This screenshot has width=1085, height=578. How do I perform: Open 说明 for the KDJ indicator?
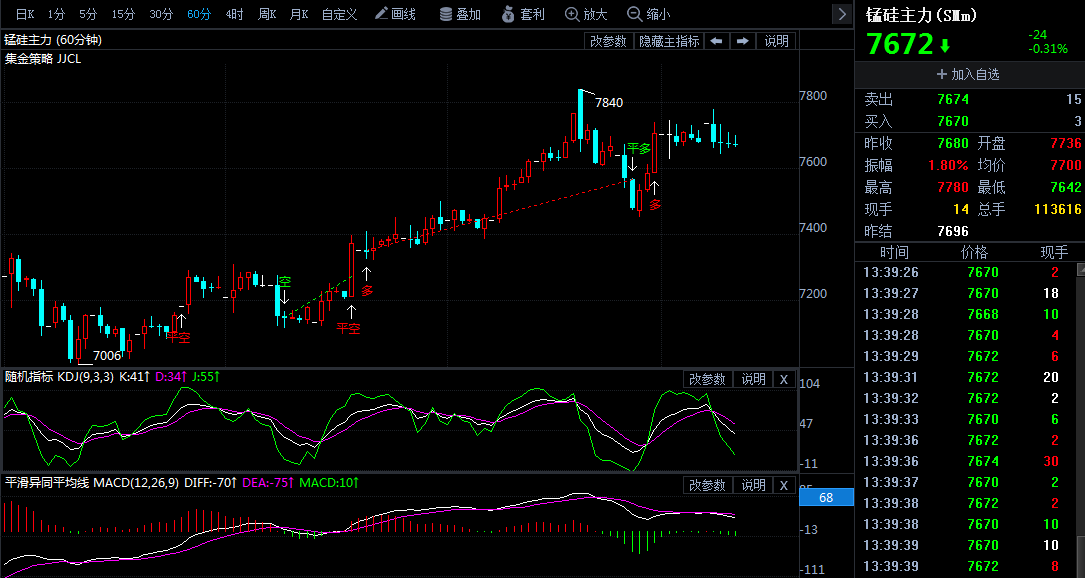[x=753, y=379]
